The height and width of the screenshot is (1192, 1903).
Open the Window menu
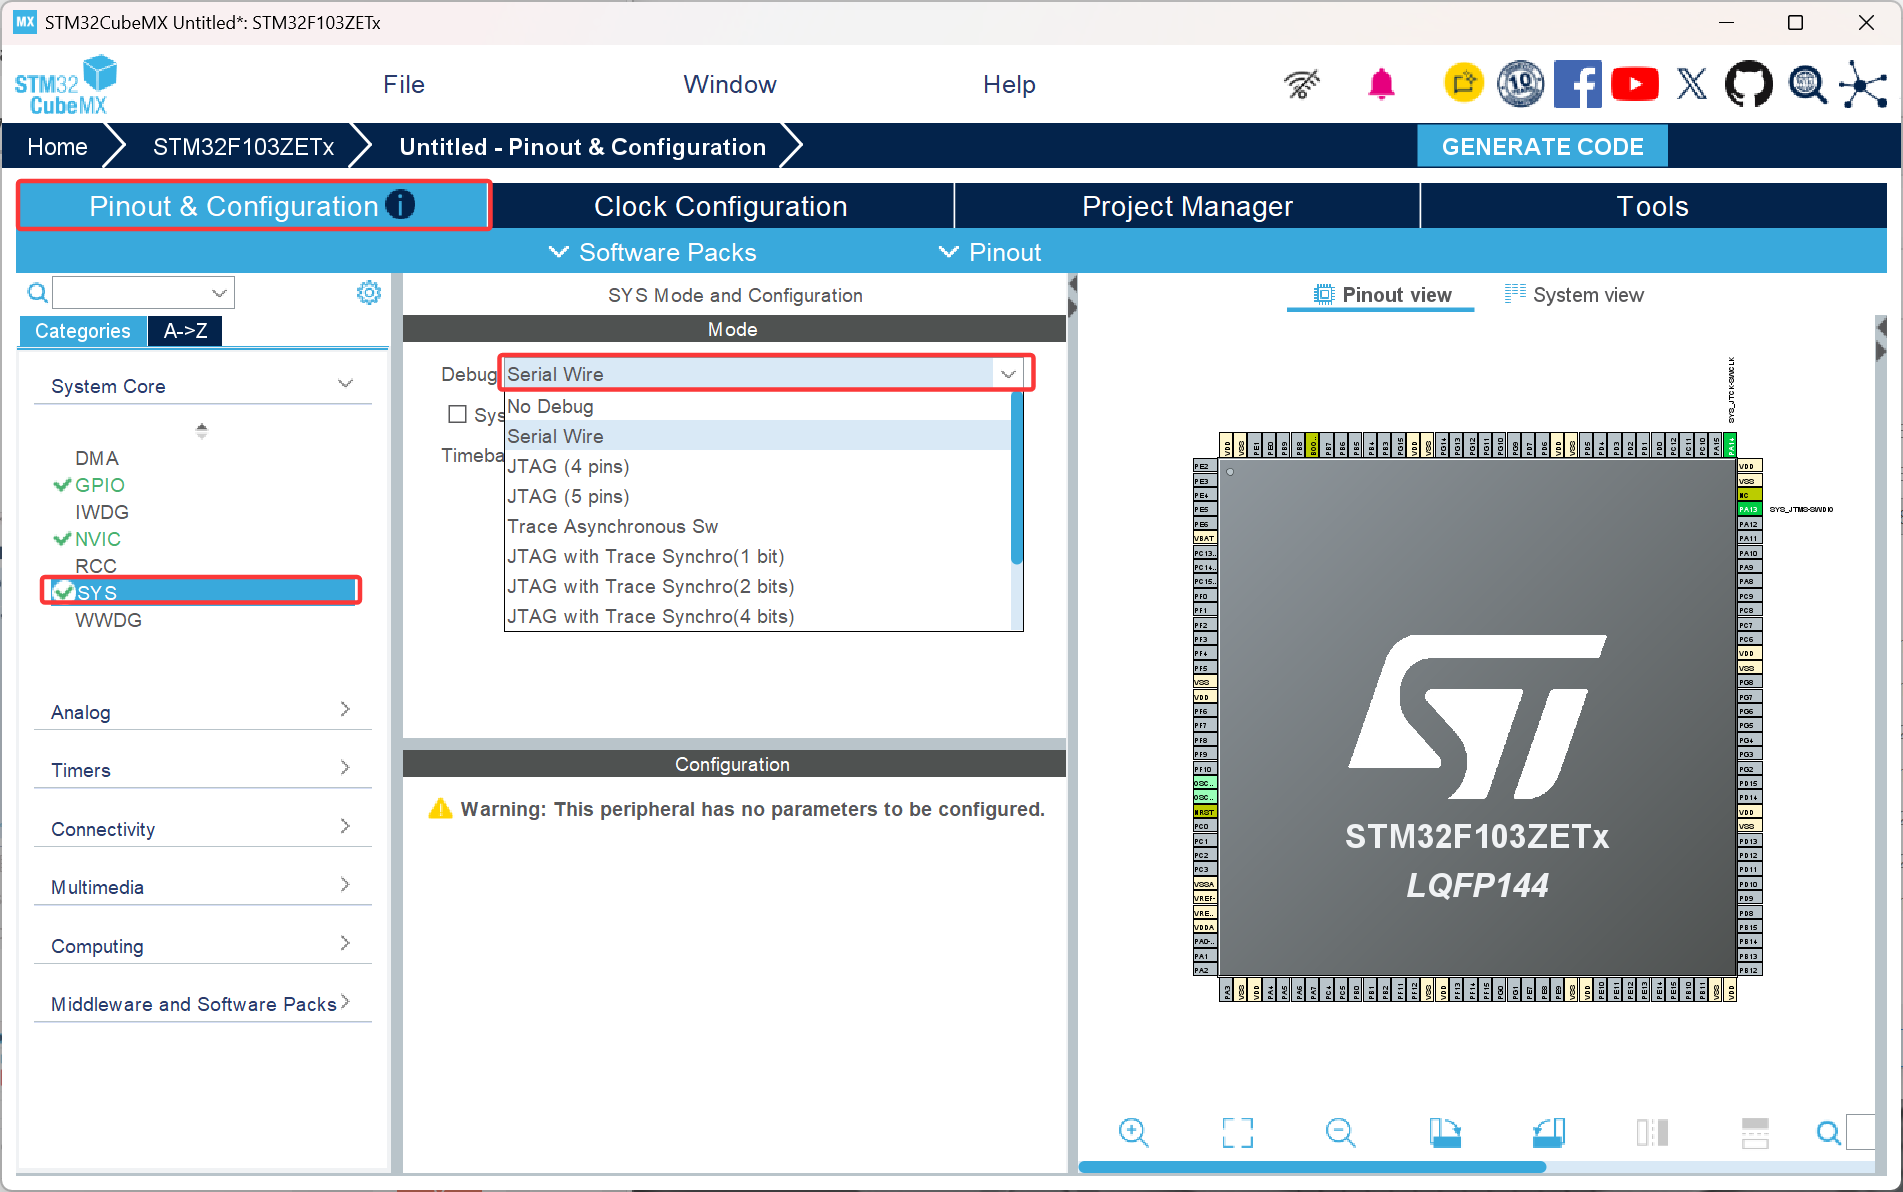730,85
